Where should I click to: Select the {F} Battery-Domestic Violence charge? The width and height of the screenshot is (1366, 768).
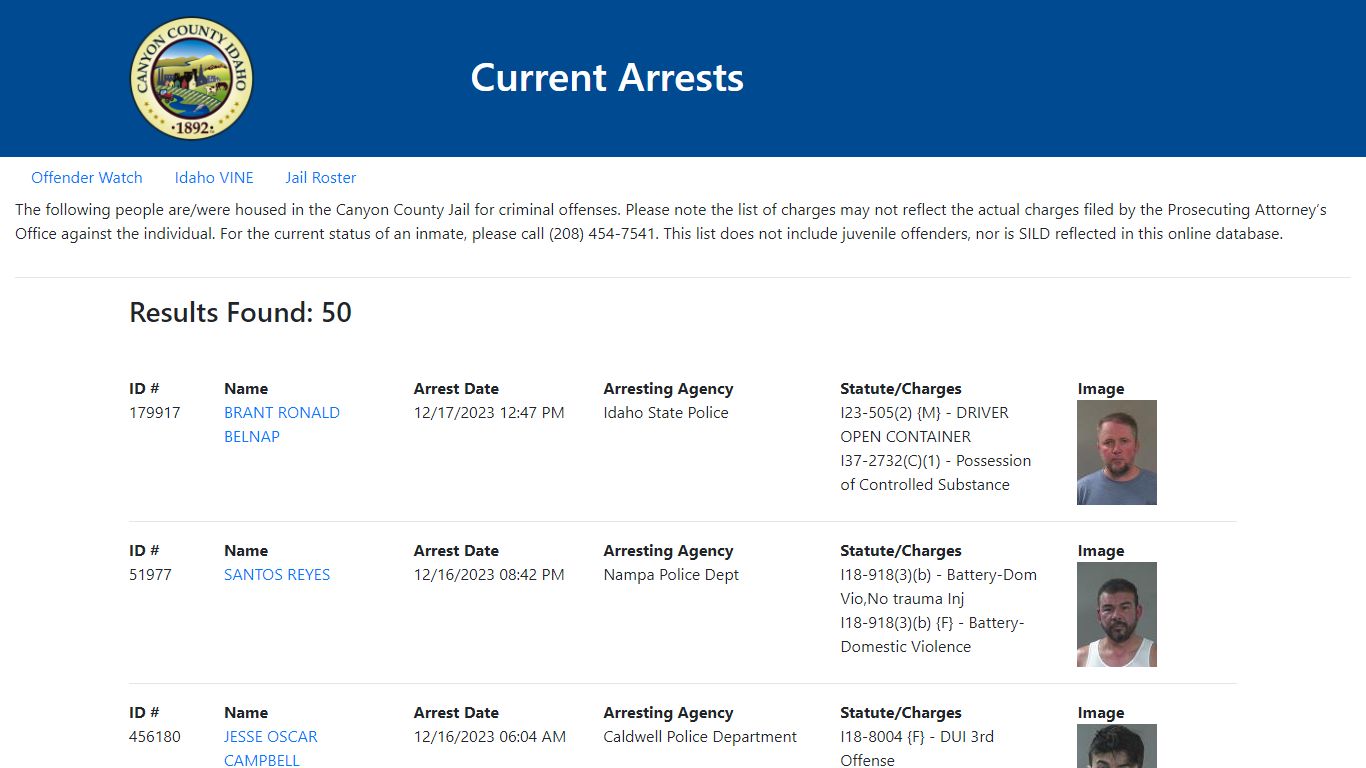pos(932,635)
